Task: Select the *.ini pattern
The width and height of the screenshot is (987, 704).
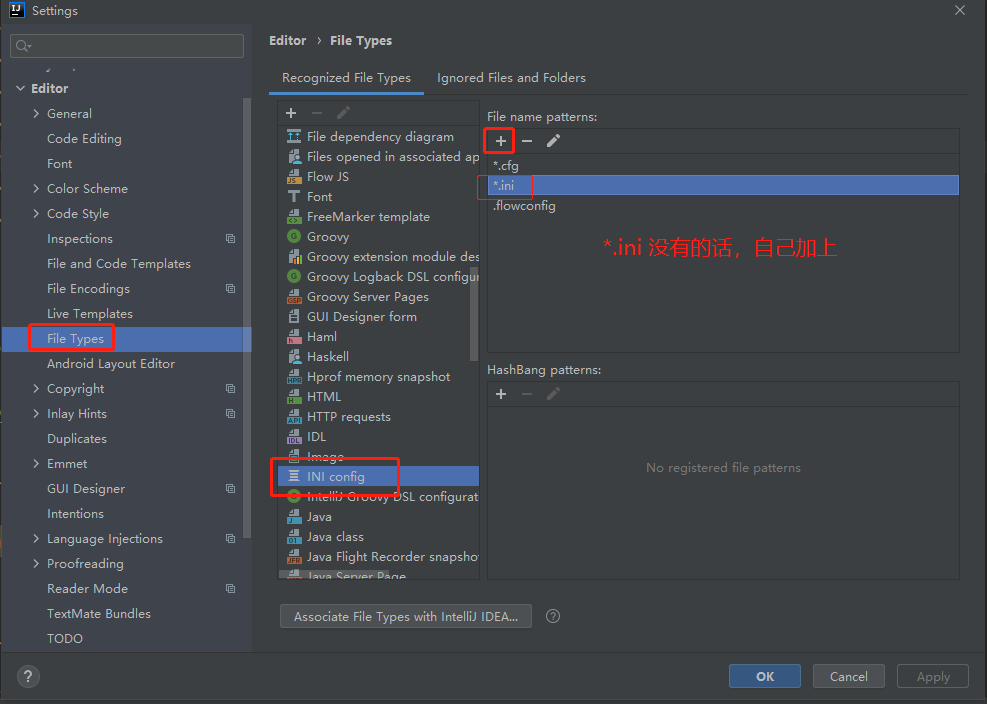Action: point(723,185)
